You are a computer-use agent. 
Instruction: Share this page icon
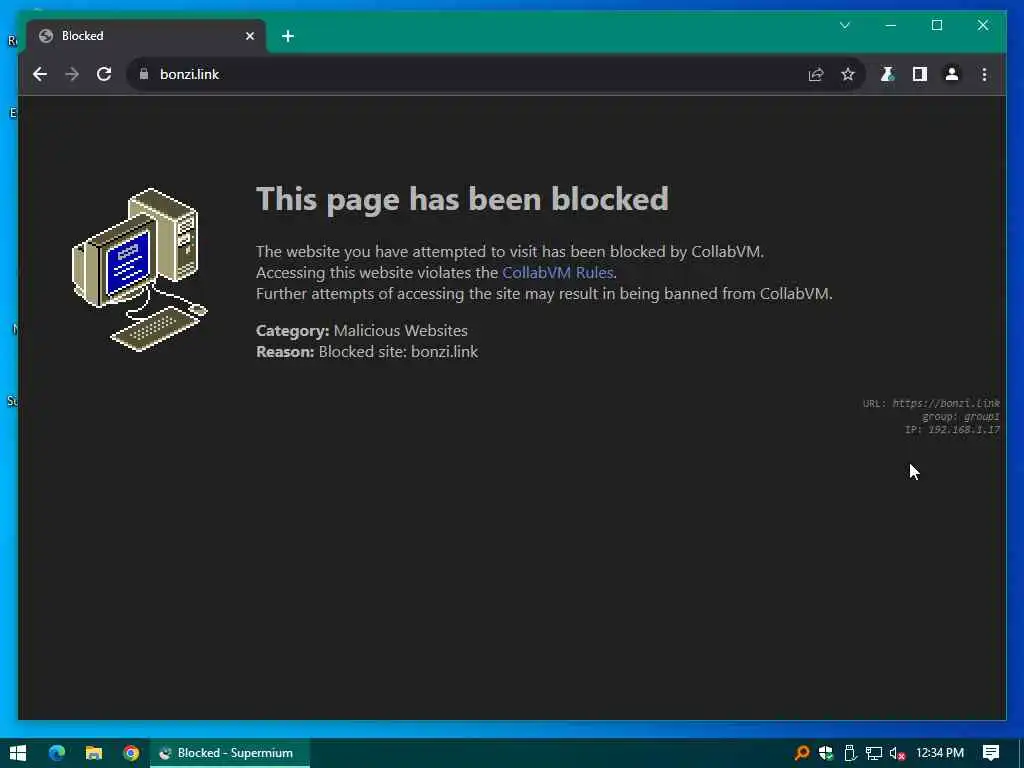point(816,74)
